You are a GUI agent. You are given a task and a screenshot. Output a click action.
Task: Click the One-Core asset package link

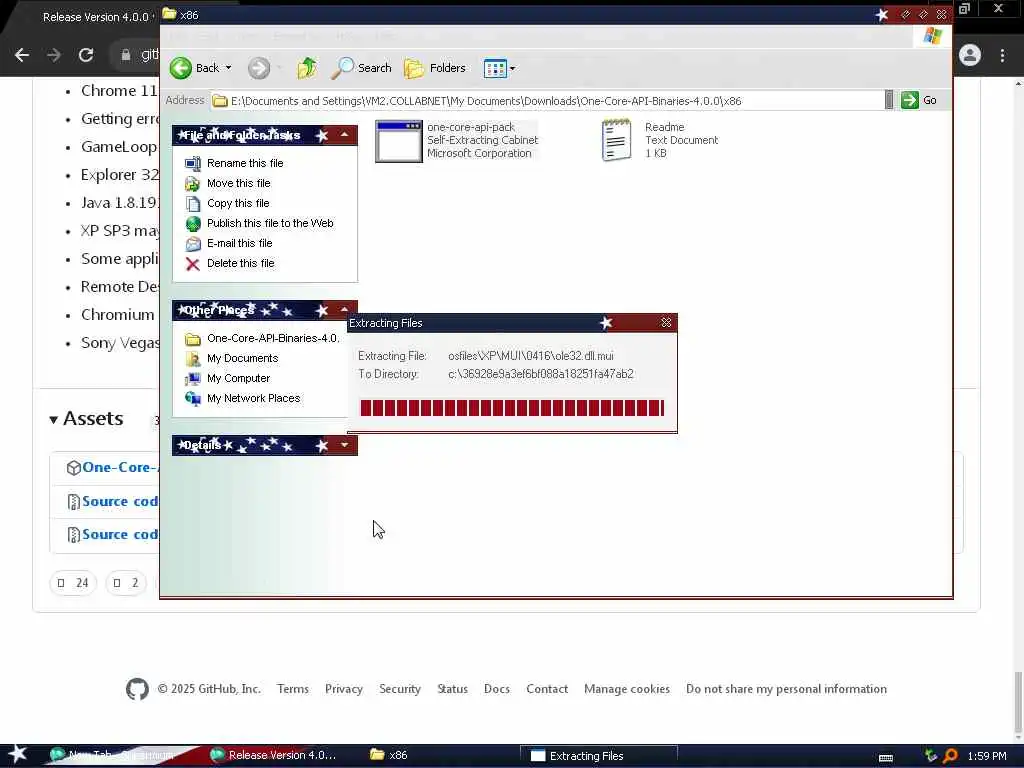coord(119,468)
